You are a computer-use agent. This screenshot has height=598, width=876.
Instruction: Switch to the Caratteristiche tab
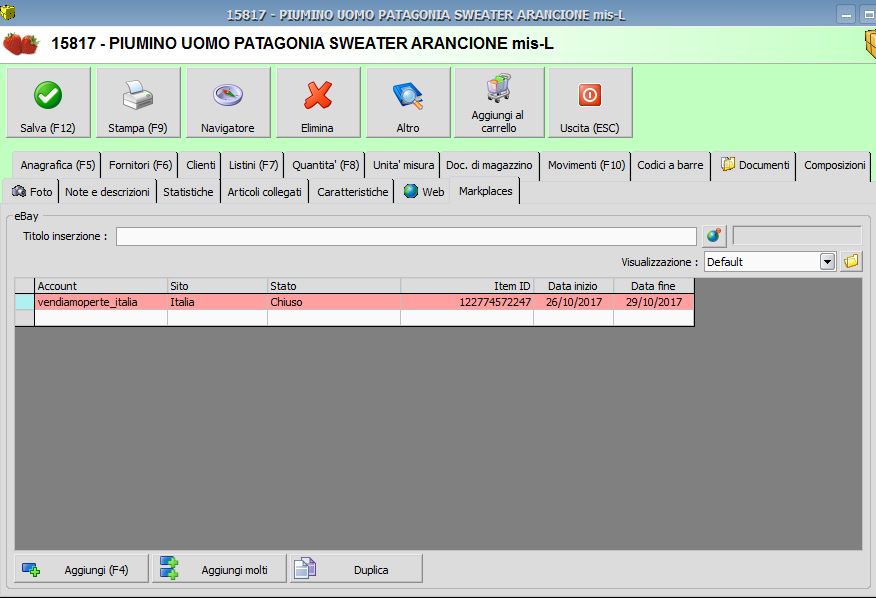click(353, 192)
